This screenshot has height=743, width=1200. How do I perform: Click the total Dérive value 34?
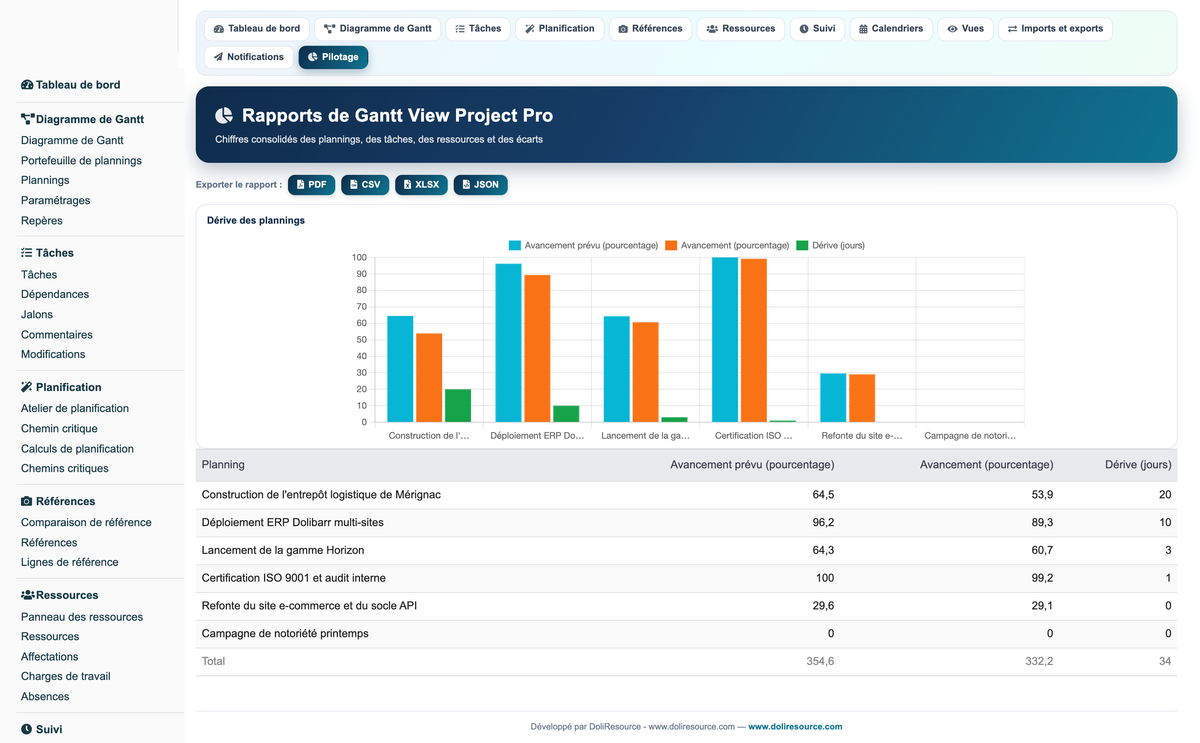click(1165, 661)
